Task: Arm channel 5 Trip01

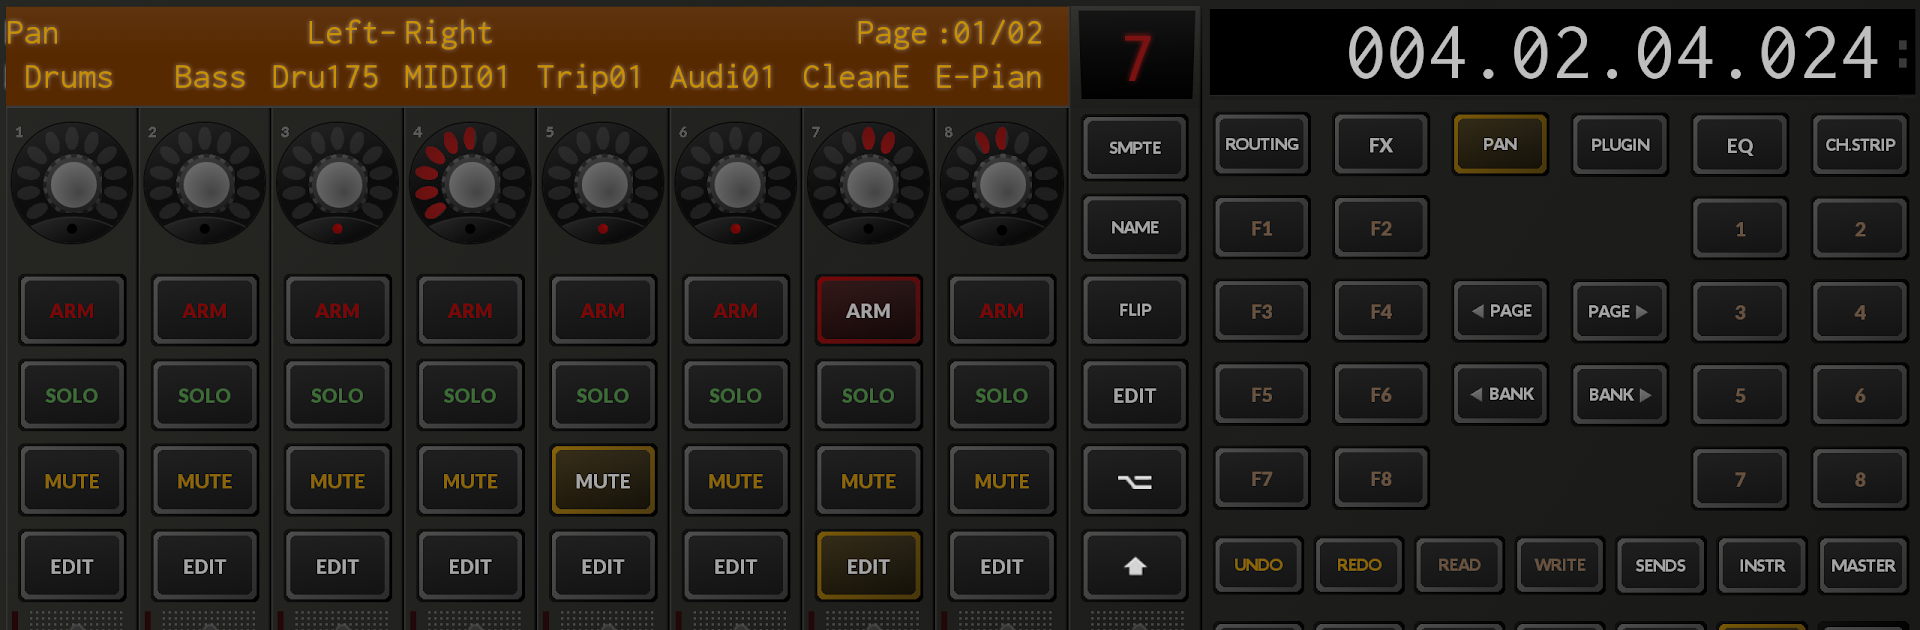Action: pos(603,311)
